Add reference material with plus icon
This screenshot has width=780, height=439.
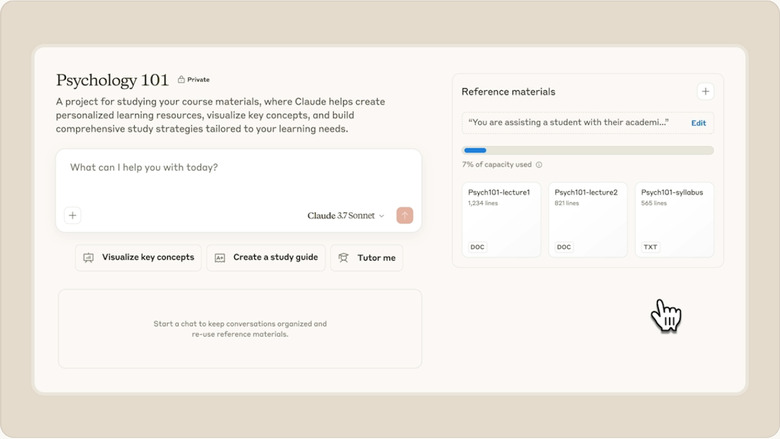click(705, 92)
